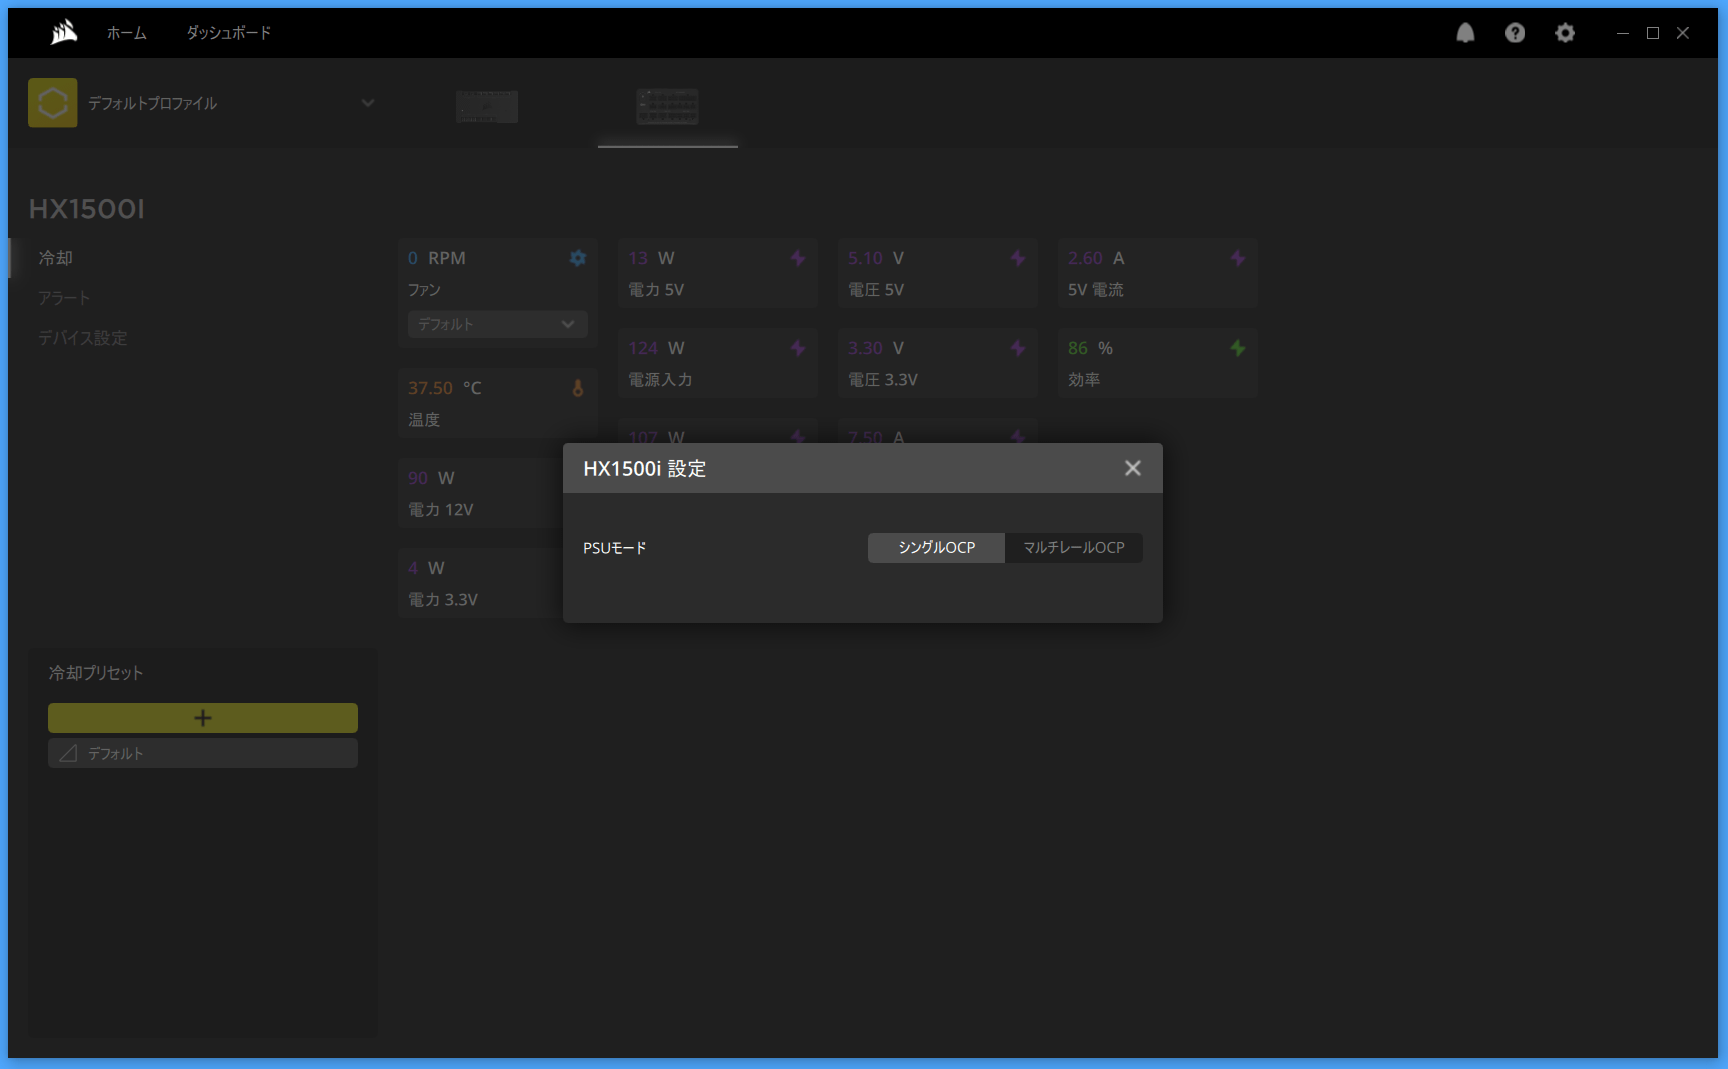
Task: Click the thermometer icon on 温度 card
Action: pyautogui.click(x=578, y=388)
